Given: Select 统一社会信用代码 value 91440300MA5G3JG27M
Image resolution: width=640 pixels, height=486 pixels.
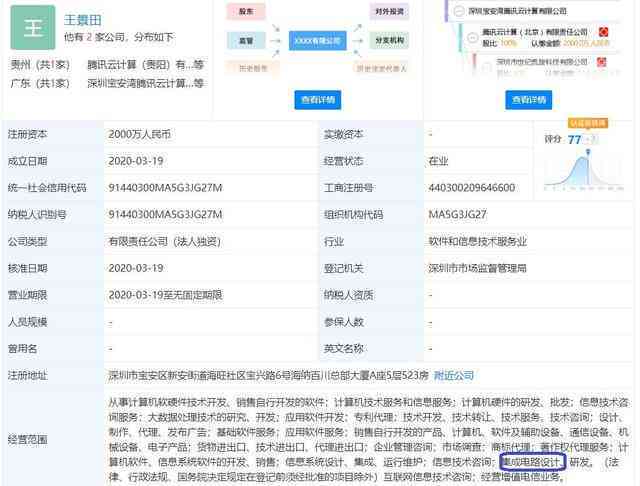Looking at the screenshot, I should pyautogui.click(x=165, y=188).
